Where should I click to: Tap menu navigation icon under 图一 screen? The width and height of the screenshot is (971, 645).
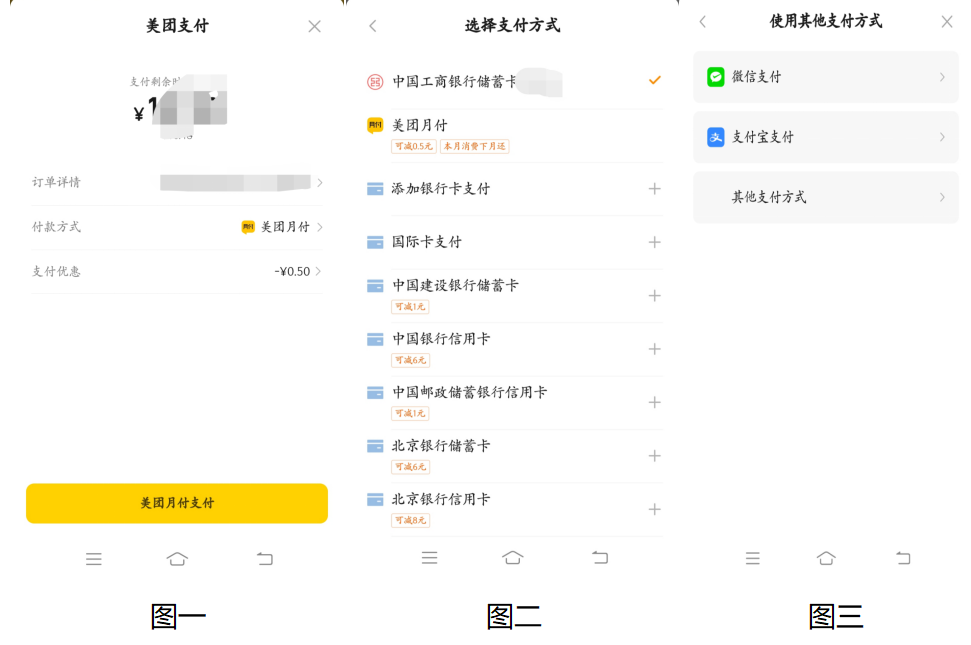(x=94, y=559)
